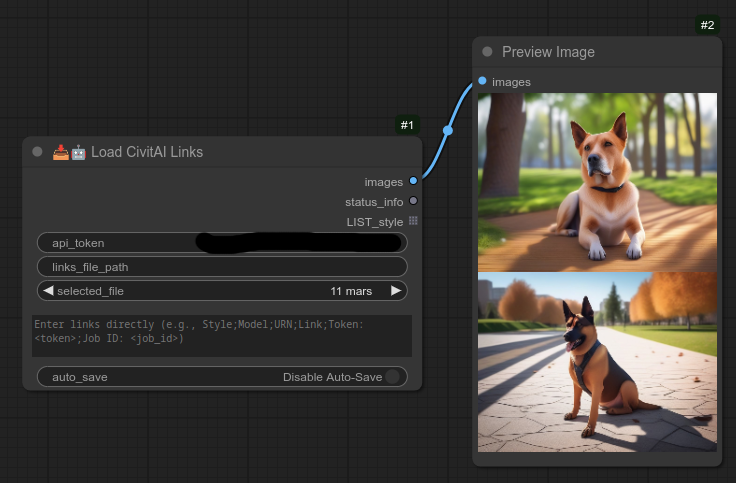The width and height of the screenshot is (736, 483).
Task: Click the midpoint dot on the blue link
Action: click(448, 130)
